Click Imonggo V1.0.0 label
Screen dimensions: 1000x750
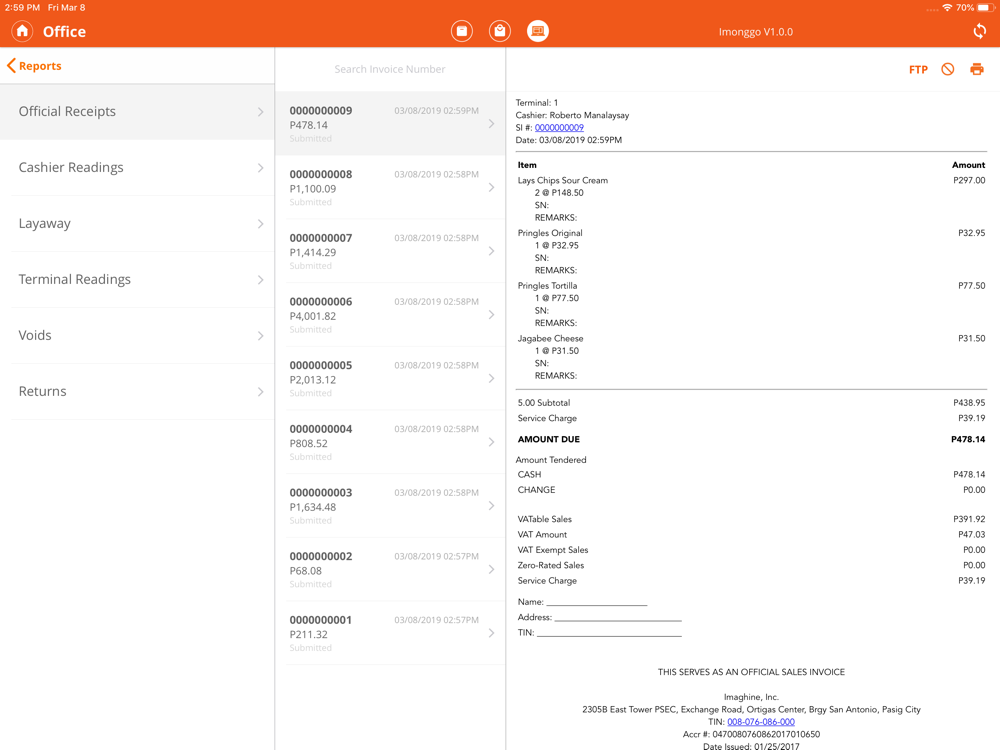pyautogui.click(x=756, y=32)
